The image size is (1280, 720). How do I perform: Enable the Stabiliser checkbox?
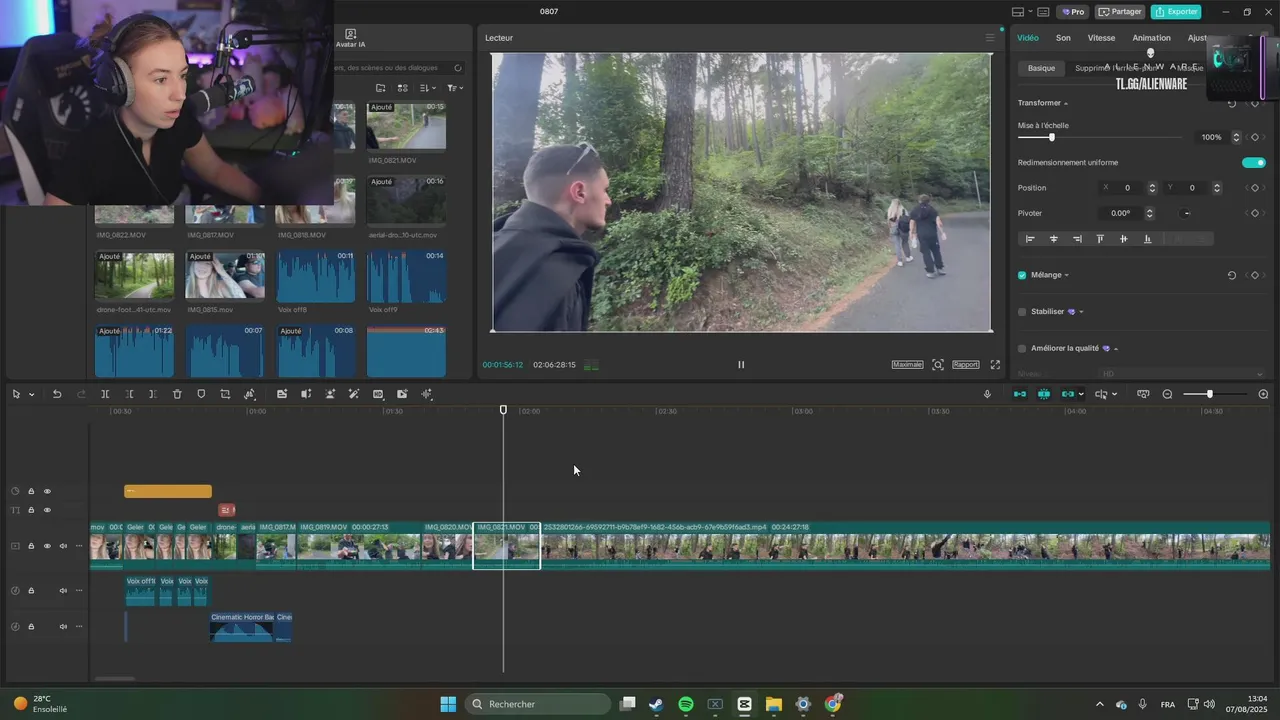[1022, 312]
